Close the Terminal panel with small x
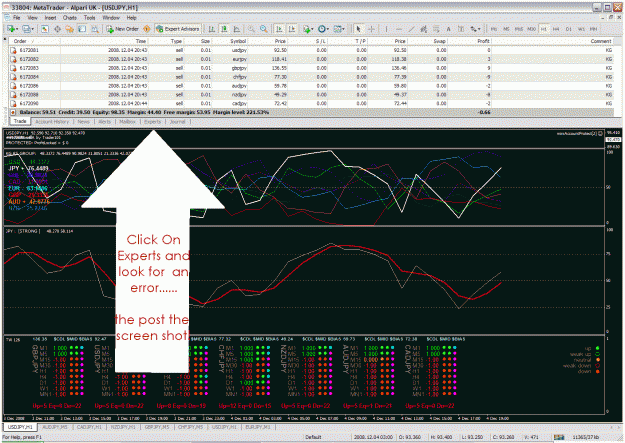This screenshot has width=625, height=443. coord(5,39)
